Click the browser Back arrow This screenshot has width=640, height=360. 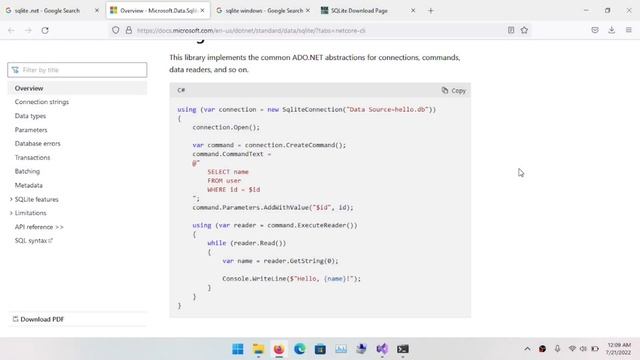[11, 30]
